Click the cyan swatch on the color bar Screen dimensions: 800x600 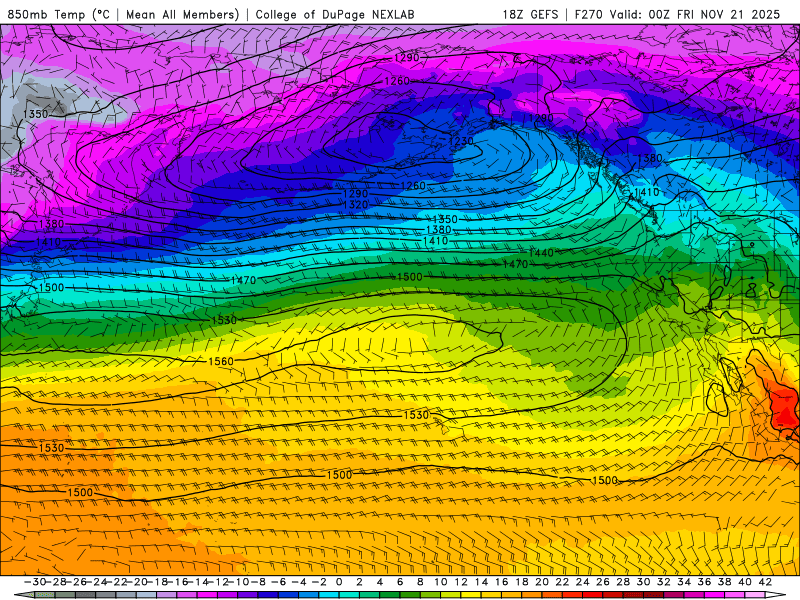tap(329, 595)
